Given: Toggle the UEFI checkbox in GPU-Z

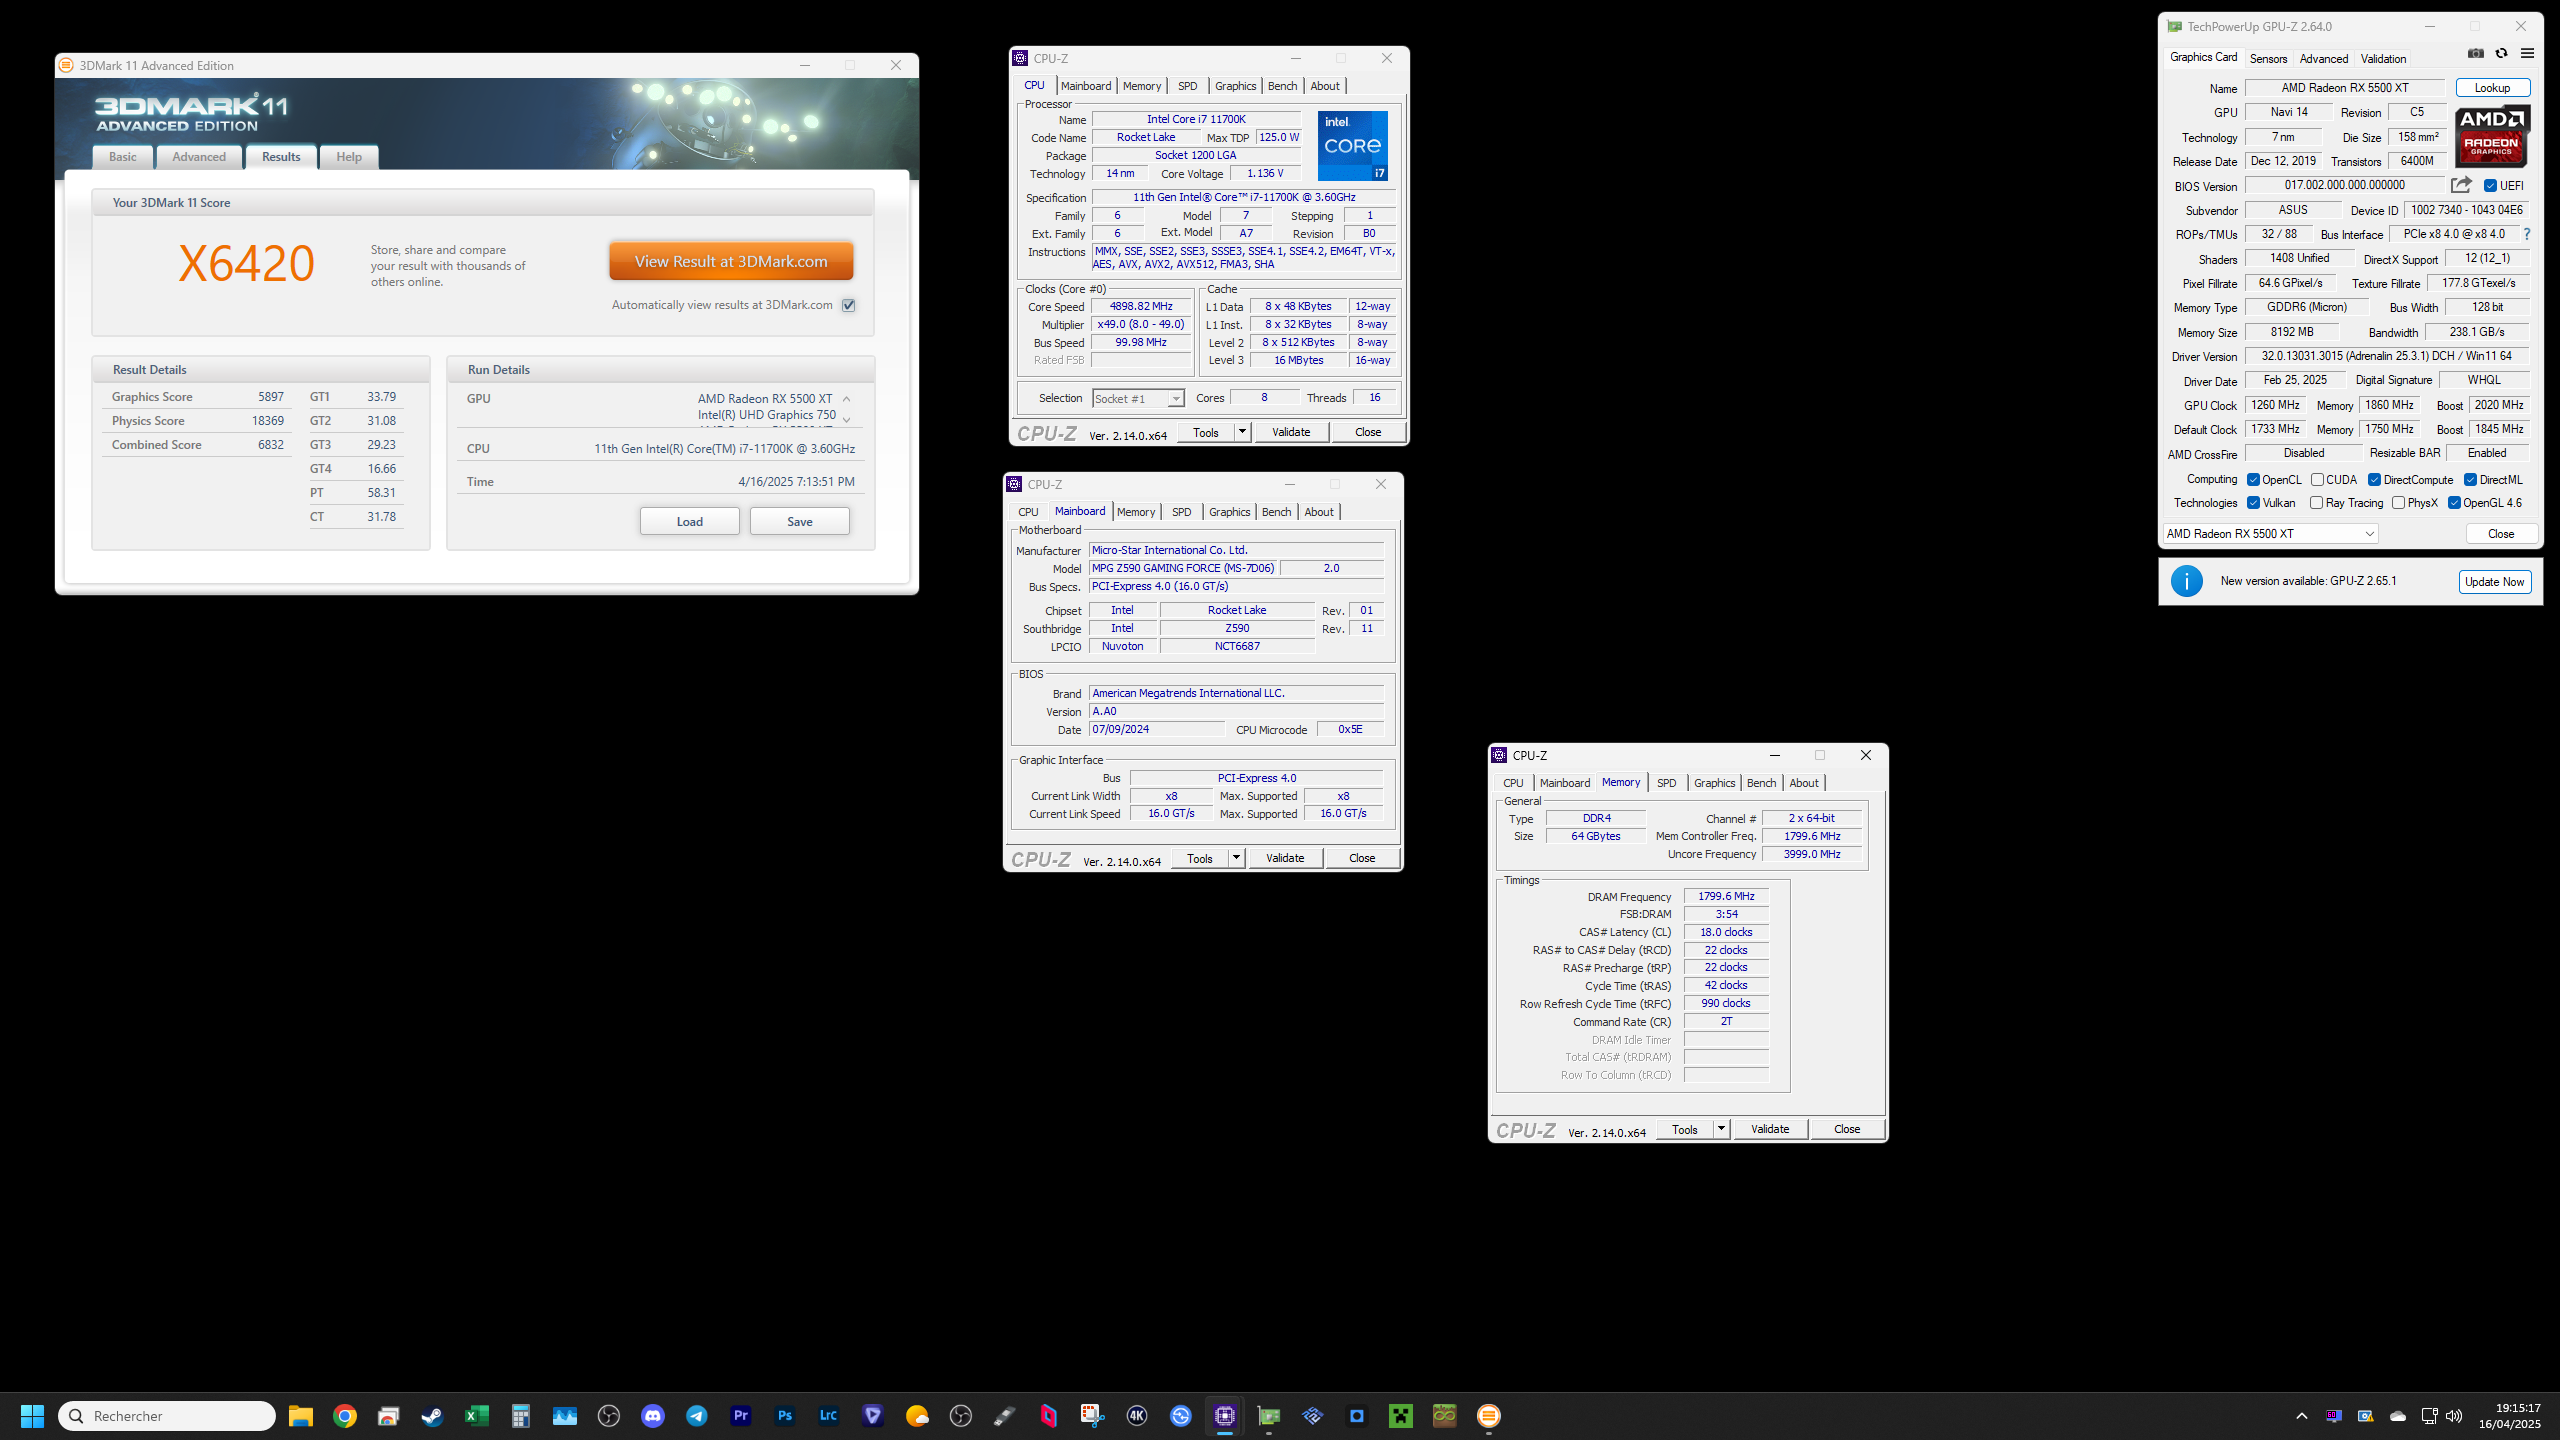Looking at the screenshot, I should pyautogui.click(x=2491, y=186).
